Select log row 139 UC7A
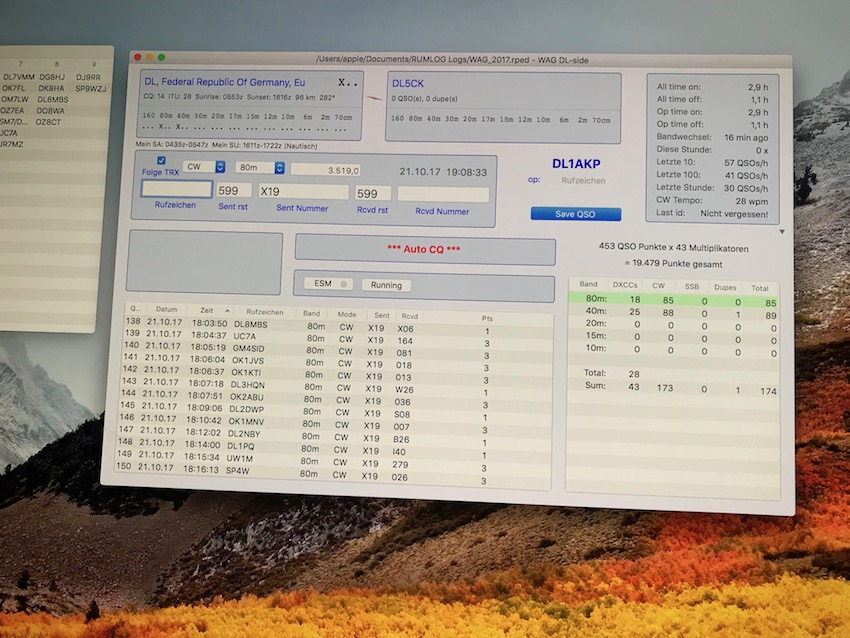850x638 pixels. pos(338,339)
